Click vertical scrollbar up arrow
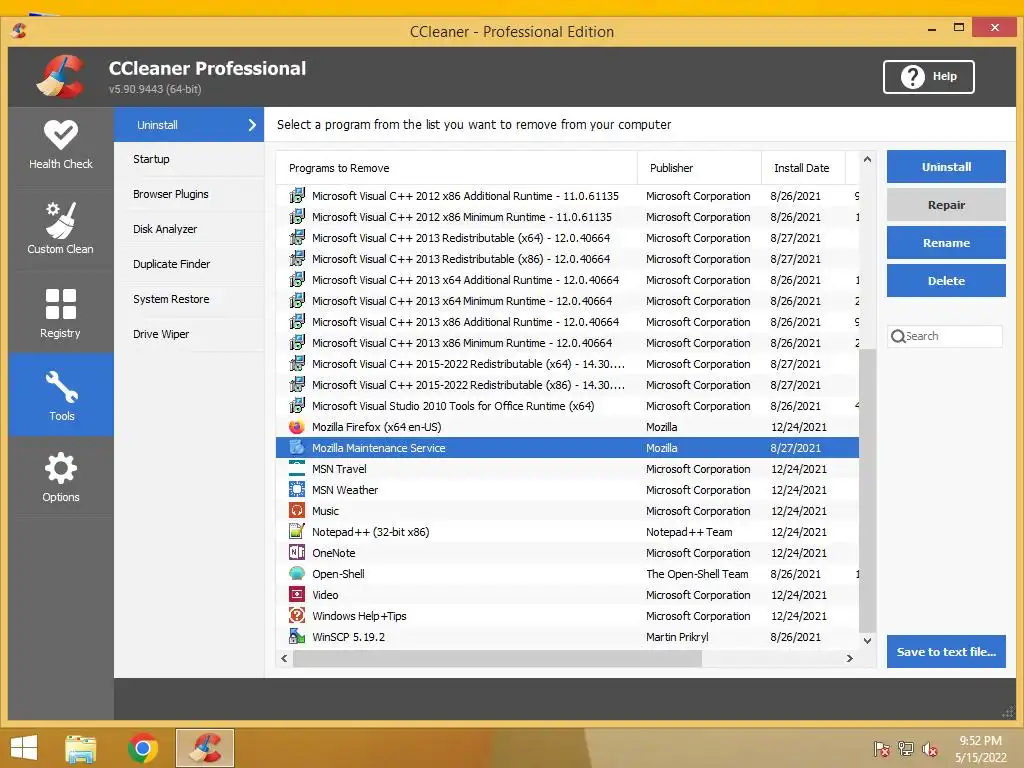This screenshot has width=1024, height=768. 867,159
